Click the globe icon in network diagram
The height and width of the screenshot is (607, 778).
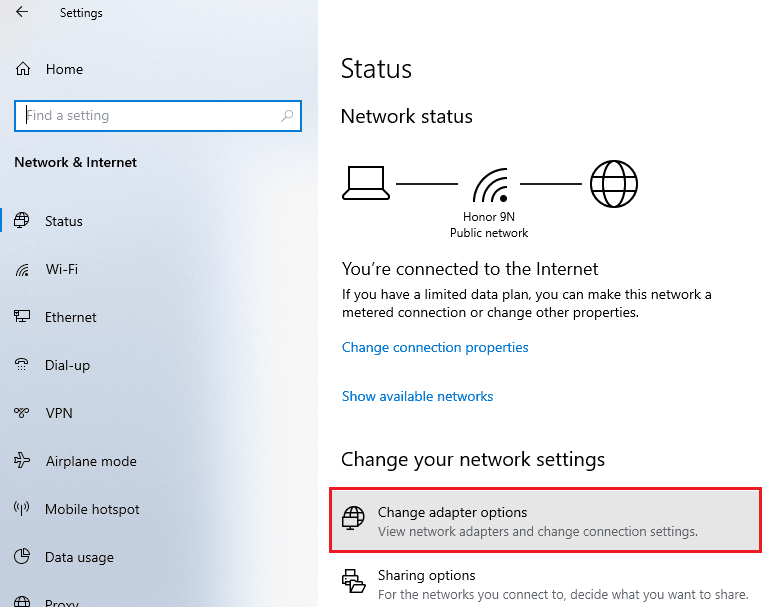(613, 184)
